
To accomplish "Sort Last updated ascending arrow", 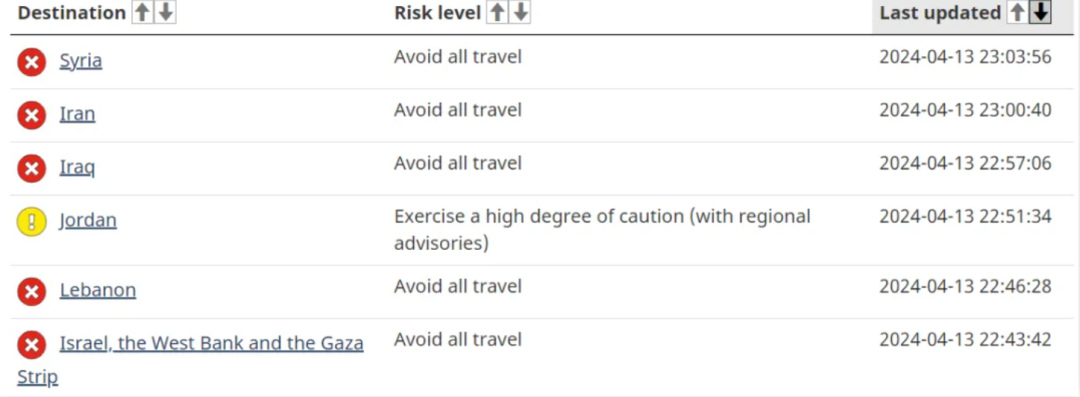I will (1017, 12).
